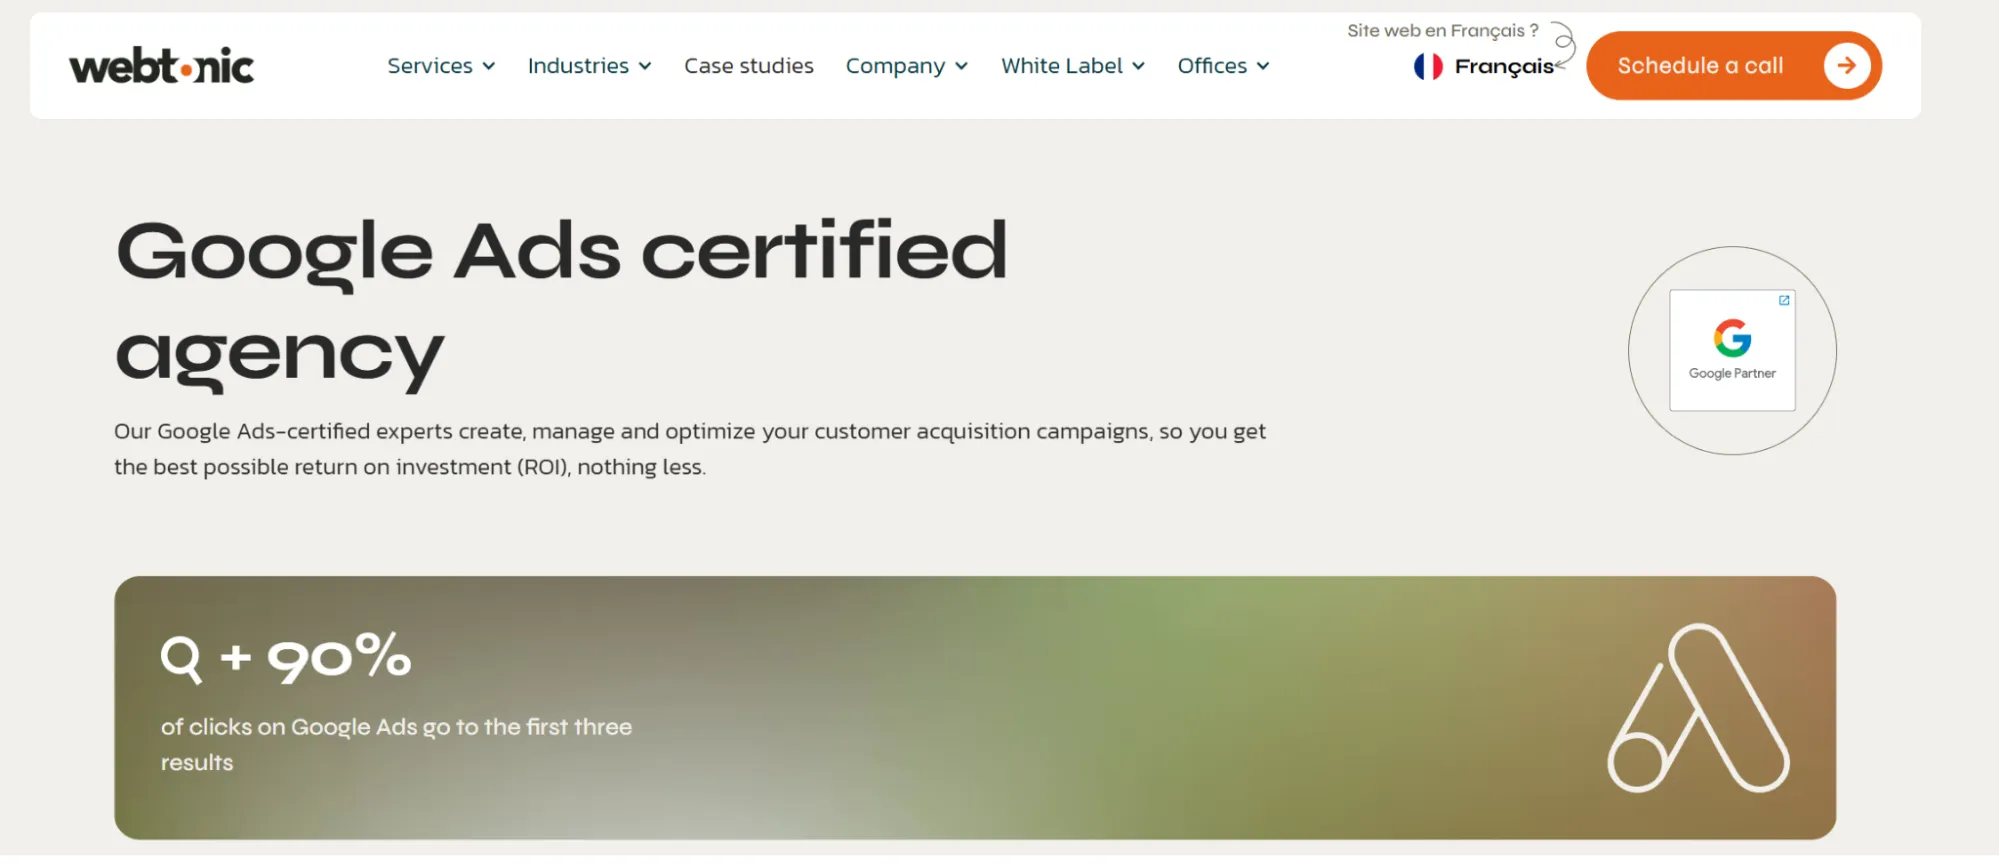
Task: Expand the Company chevron
Action: (x=961, y=66)
